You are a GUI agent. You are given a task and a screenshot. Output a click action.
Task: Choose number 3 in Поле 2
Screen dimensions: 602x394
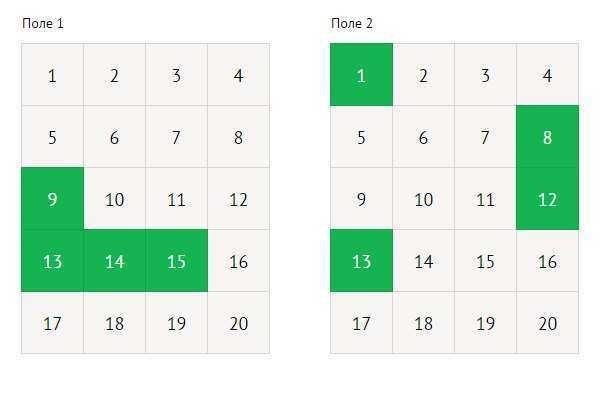pyautogui.click(x=485, y=74)
